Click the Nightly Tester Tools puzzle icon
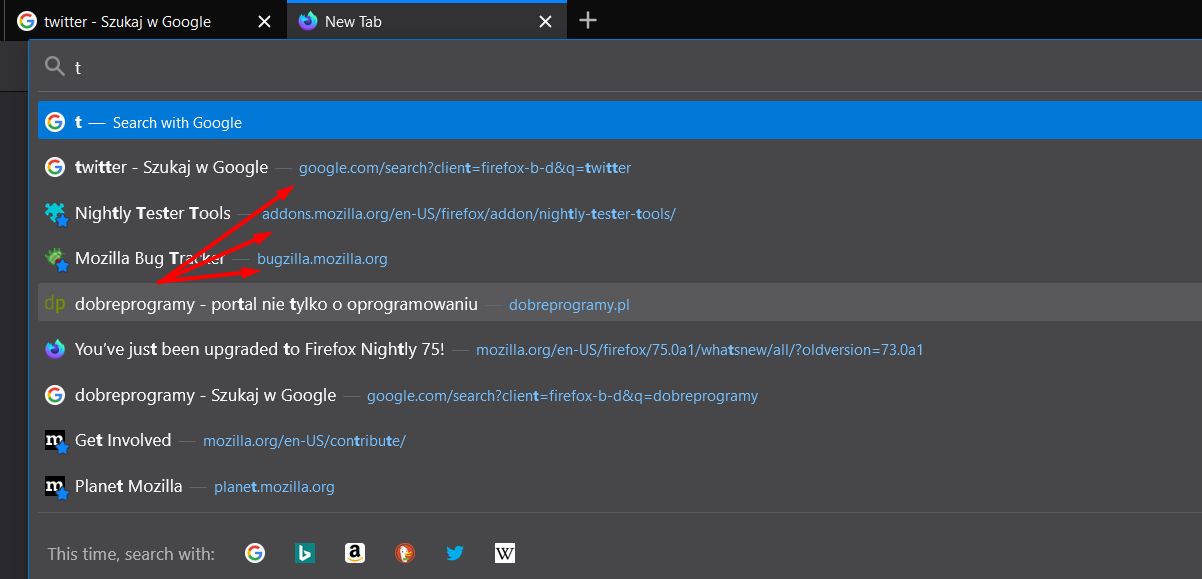The height and width of the screenshot is (579, 1202). [x=55, y=213]
